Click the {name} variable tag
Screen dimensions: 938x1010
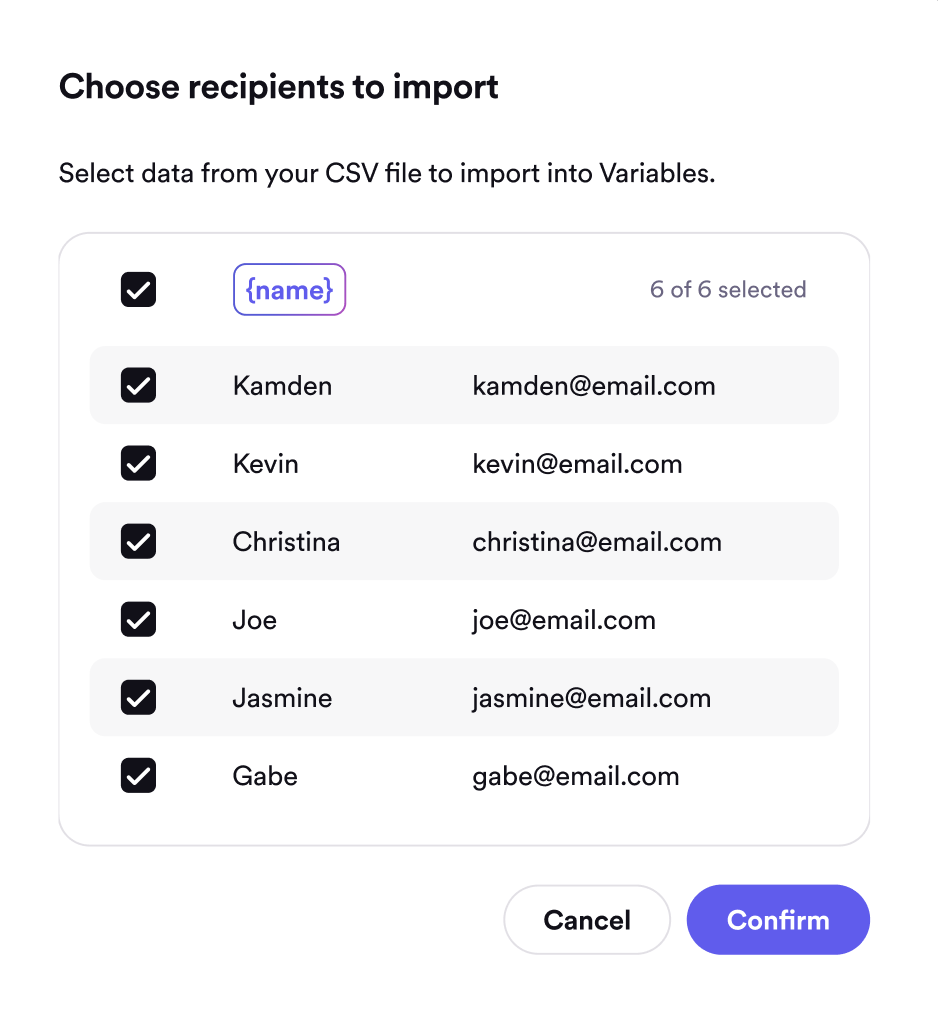pyautogui.click(x=289, y=290)
